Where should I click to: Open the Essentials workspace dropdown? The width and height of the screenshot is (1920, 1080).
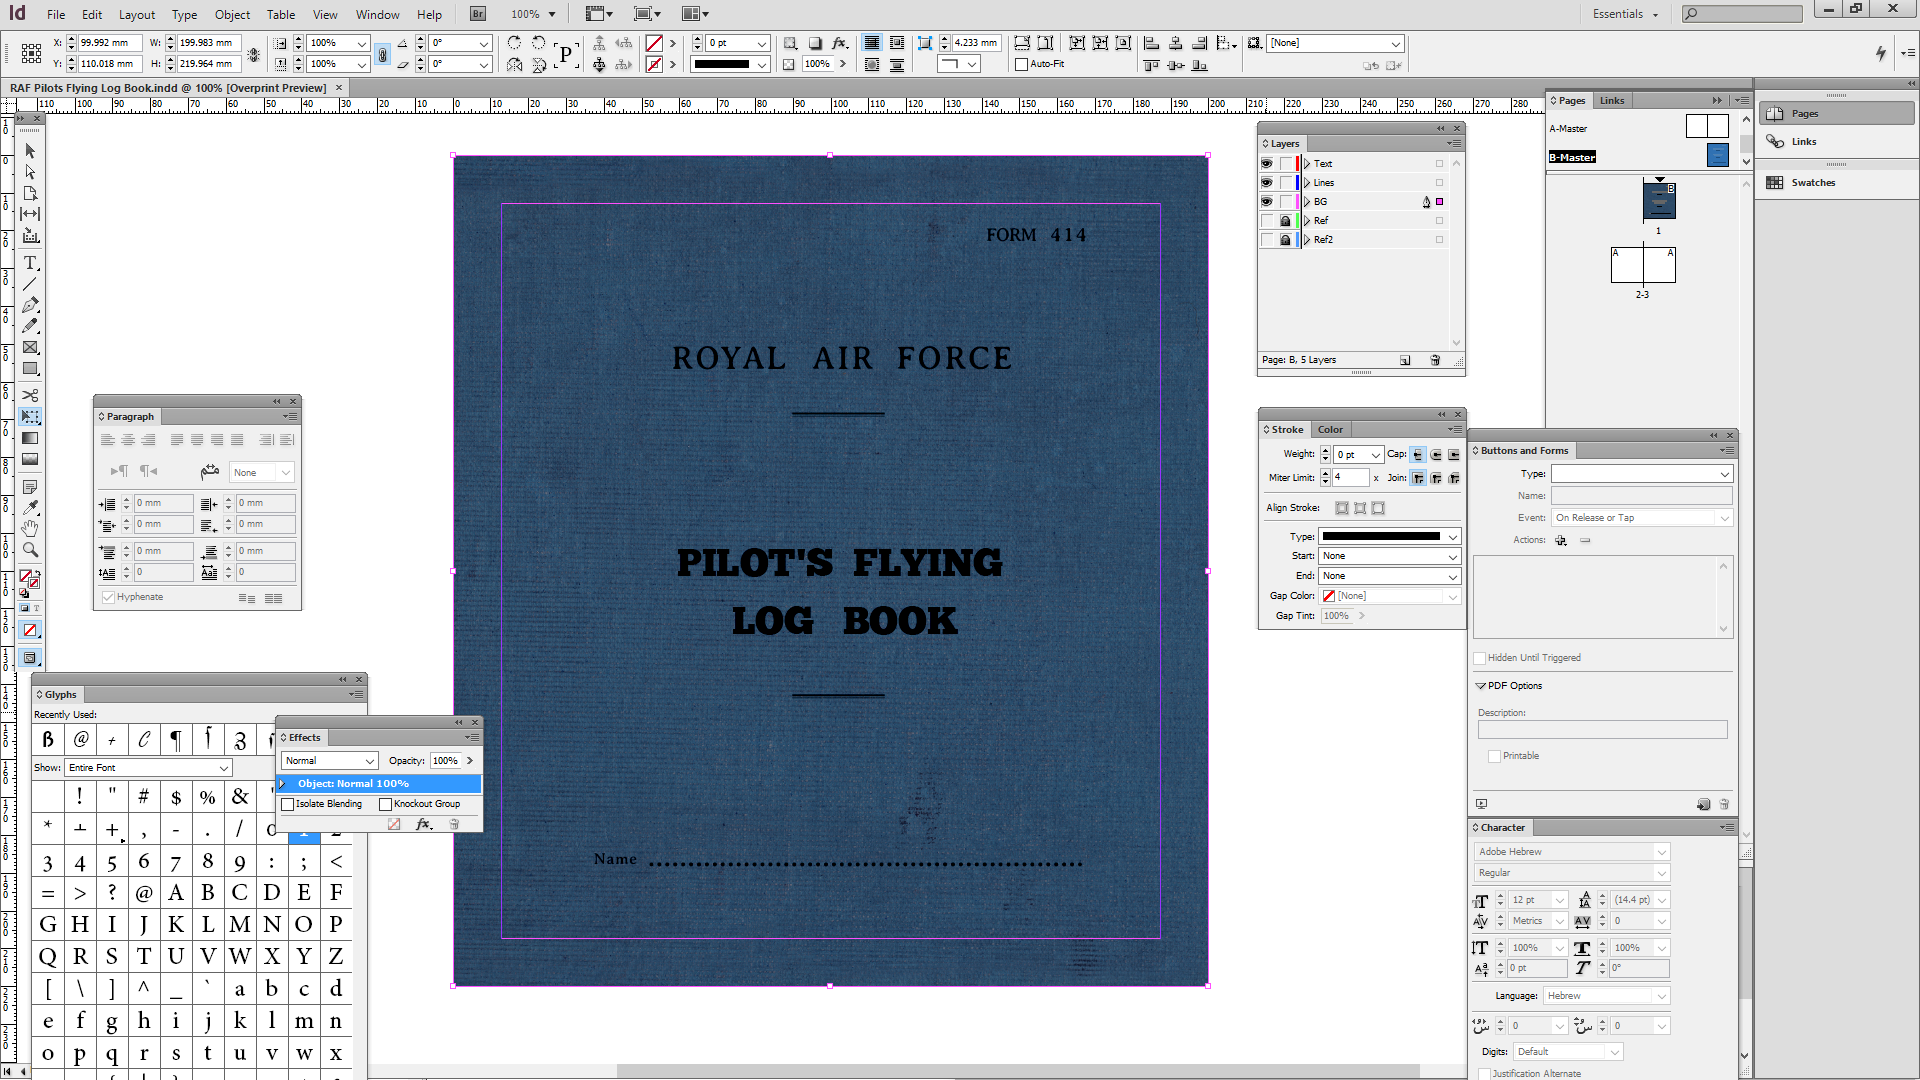point(1625,14)
